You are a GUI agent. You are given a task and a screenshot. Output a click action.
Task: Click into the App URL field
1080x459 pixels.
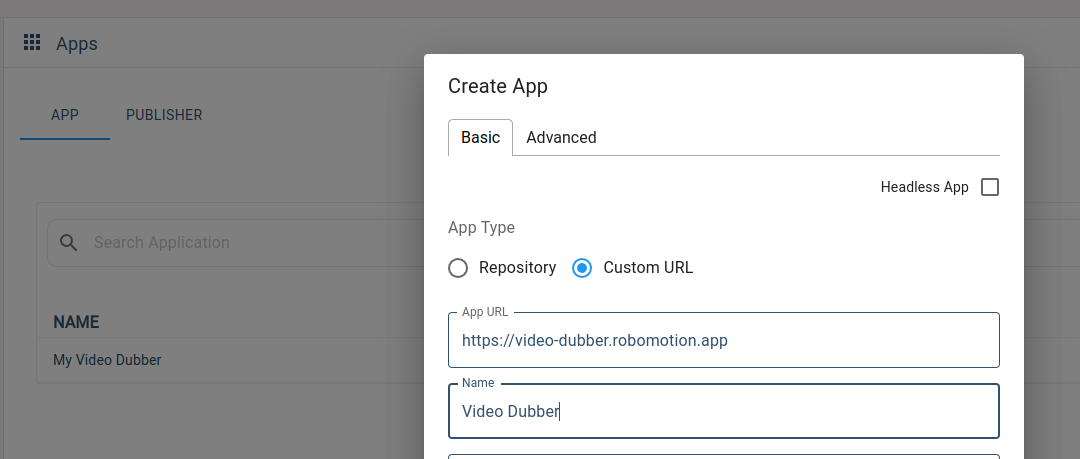[x=724, y=340]
